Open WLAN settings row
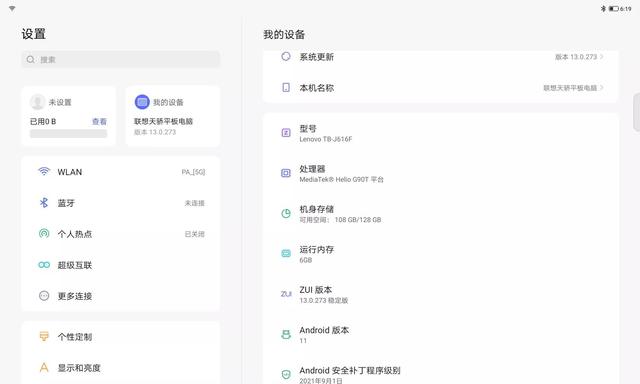 (121, 172)
